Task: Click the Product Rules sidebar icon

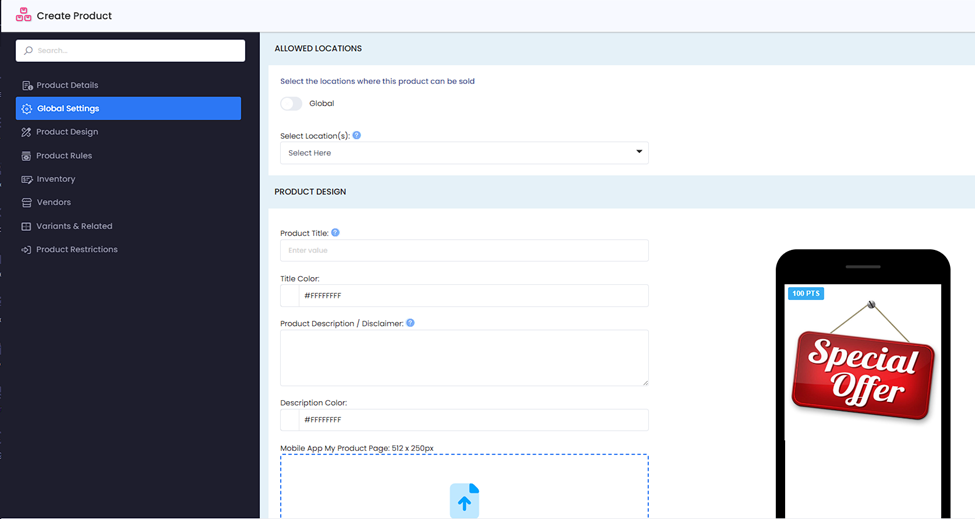Action: [x=26, y=156]
